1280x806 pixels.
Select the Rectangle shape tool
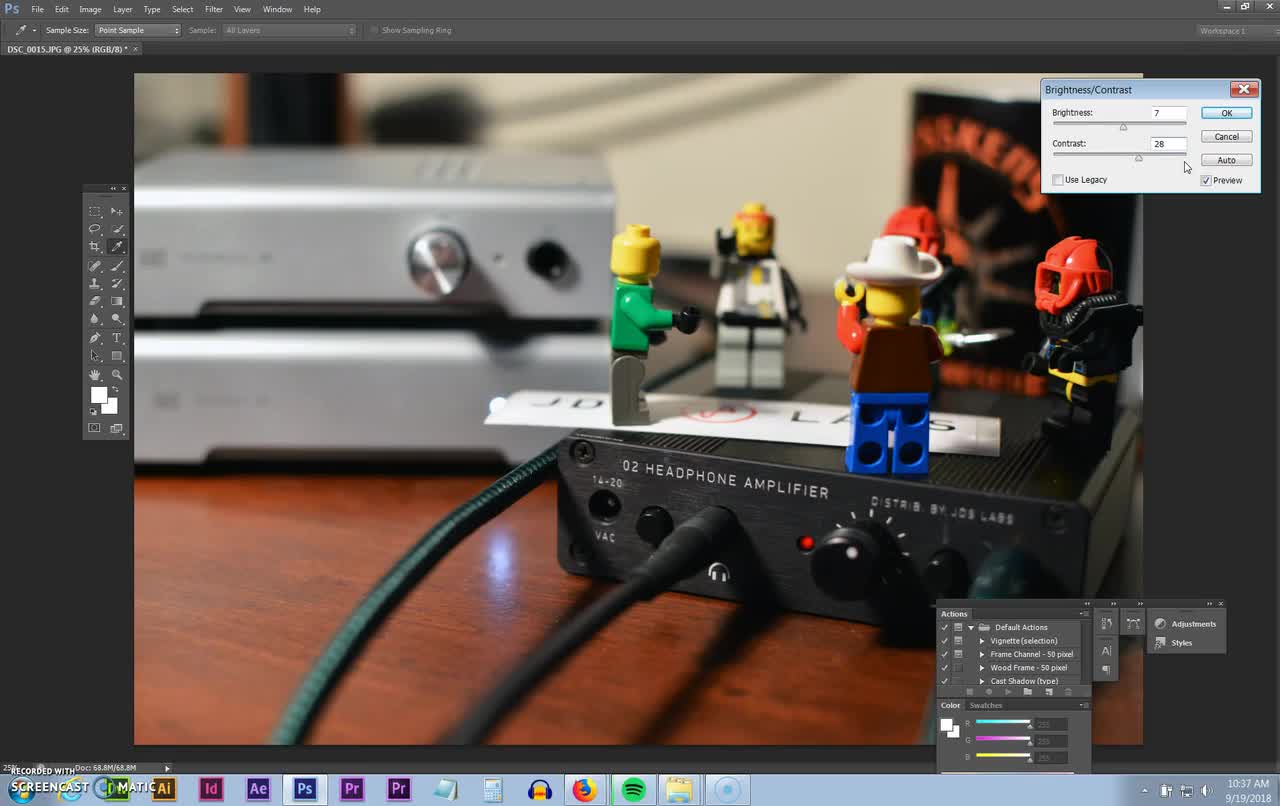click(117, 356)
